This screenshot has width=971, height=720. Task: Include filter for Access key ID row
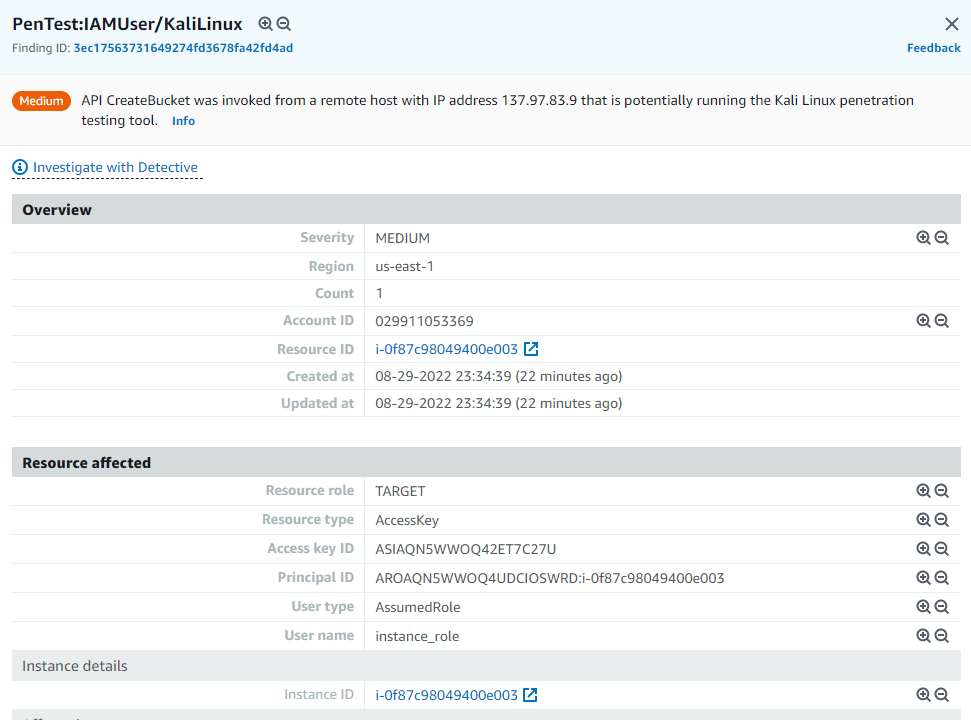[x=923, y=549]
